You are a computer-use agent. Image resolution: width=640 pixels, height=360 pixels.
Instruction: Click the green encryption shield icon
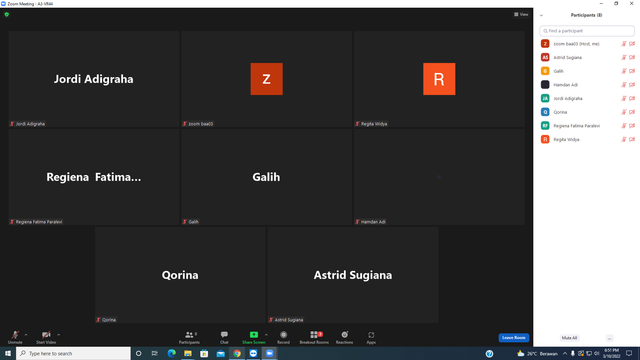7,14
